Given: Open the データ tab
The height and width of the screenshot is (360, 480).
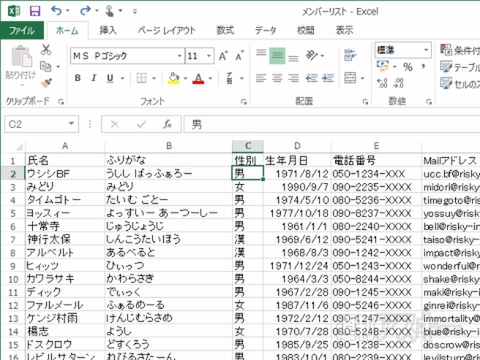Looking at the screenshot, I should point(266,30).
